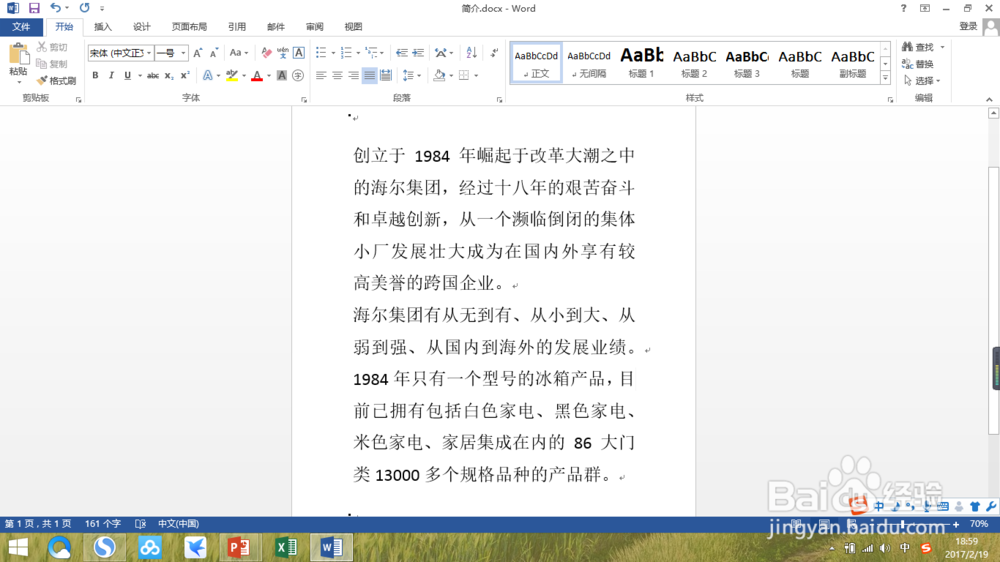
Task: Click the Format Painter (格式刷) button
Action: pos(56,81)
